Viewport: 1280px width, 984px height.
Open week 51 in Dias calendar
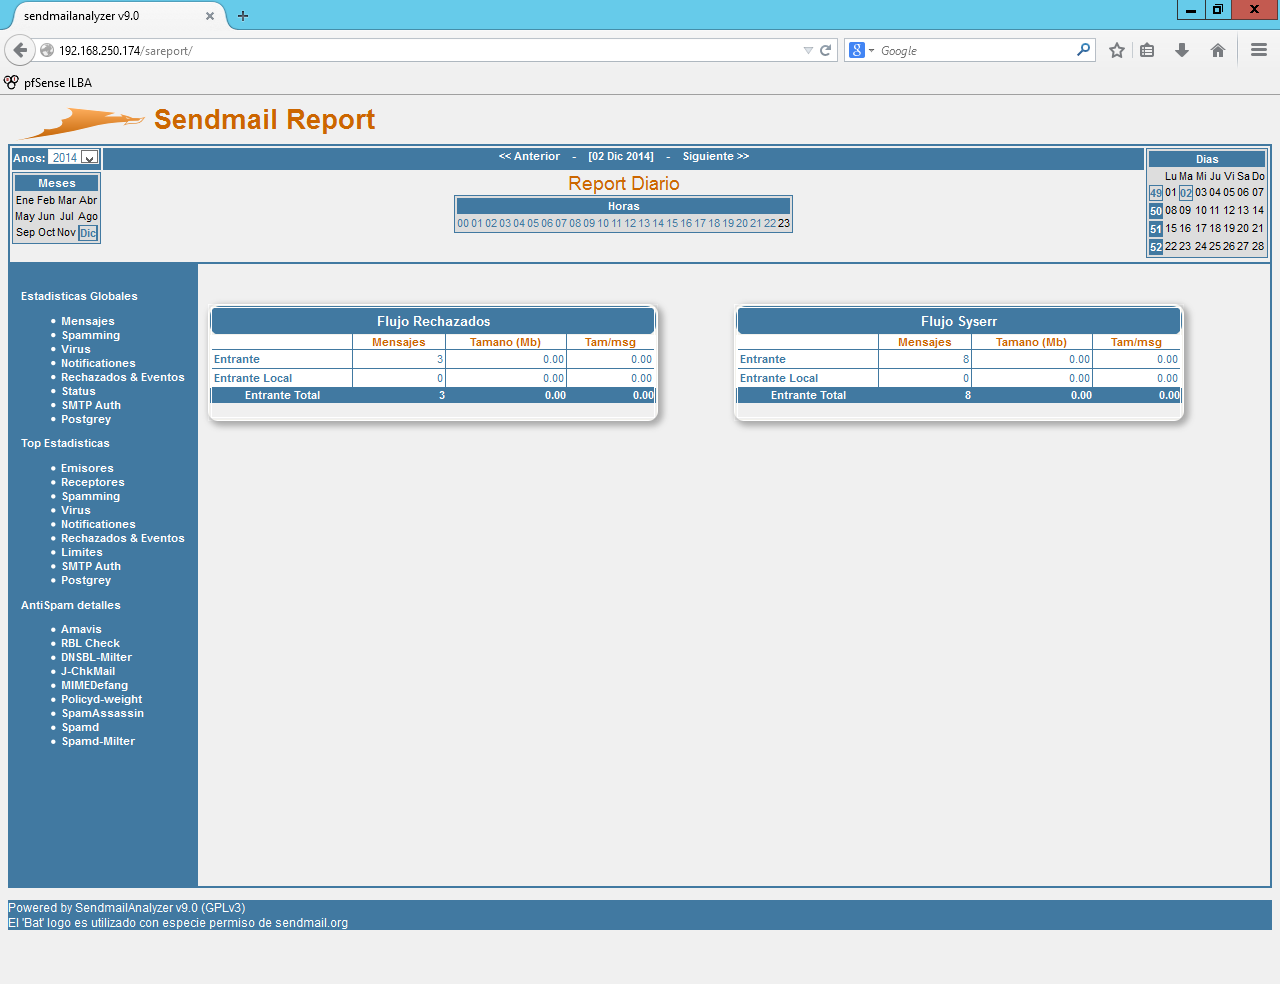1156,229
